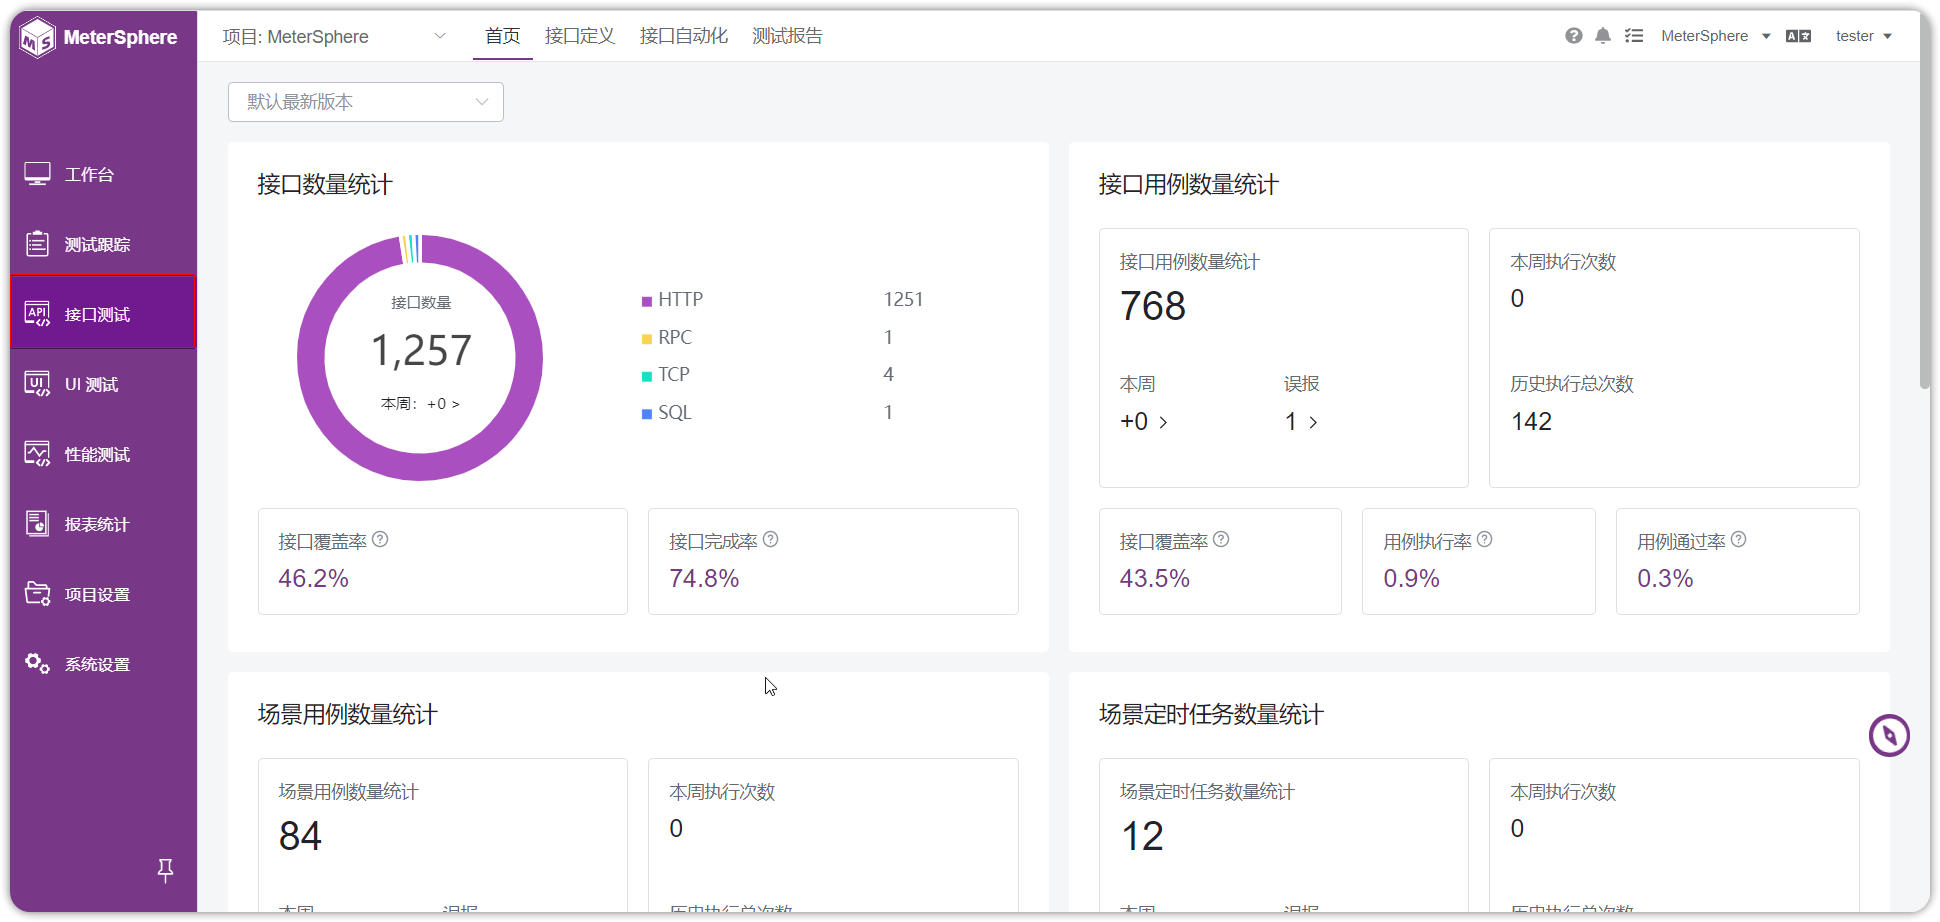Screen dimensions: 1940x922
Task: Switch to the 测试报告 tab
Action: (x=788, y=36)
